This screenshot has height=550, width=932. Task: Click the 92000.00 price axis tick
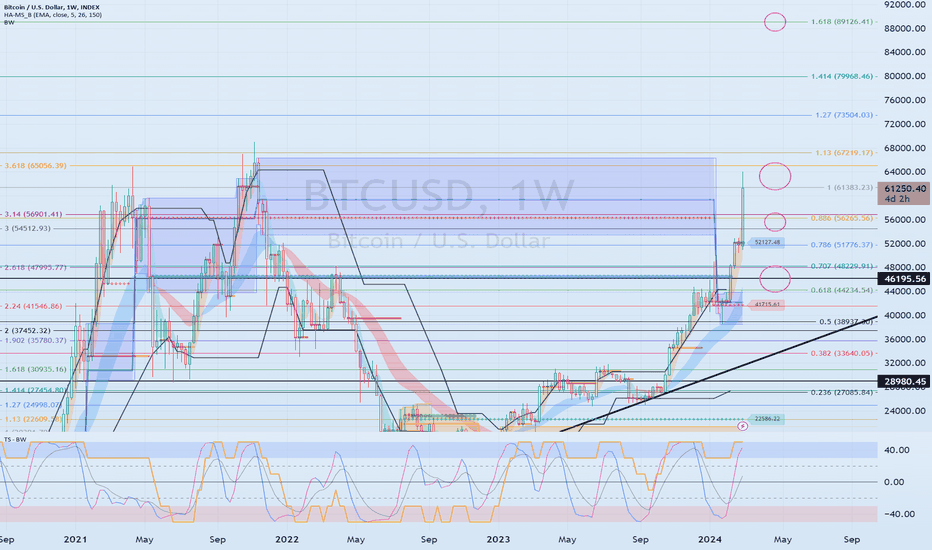click(905, 5)
